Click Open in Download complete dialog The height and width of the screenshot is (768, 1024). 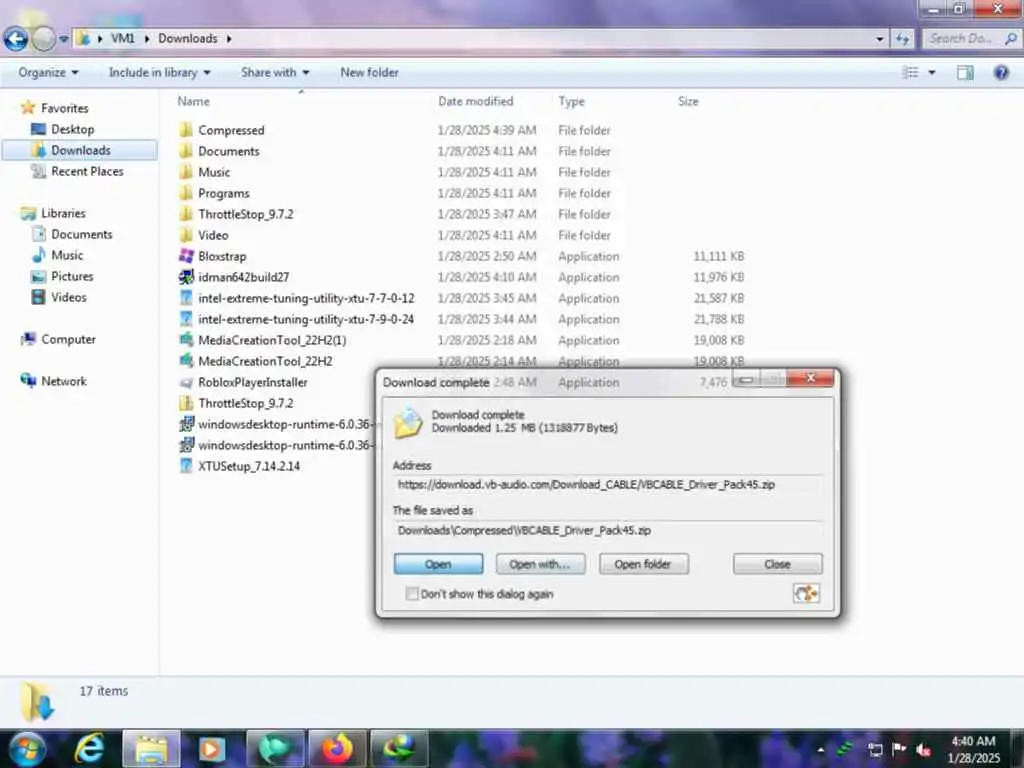click(x=438, y=564)
